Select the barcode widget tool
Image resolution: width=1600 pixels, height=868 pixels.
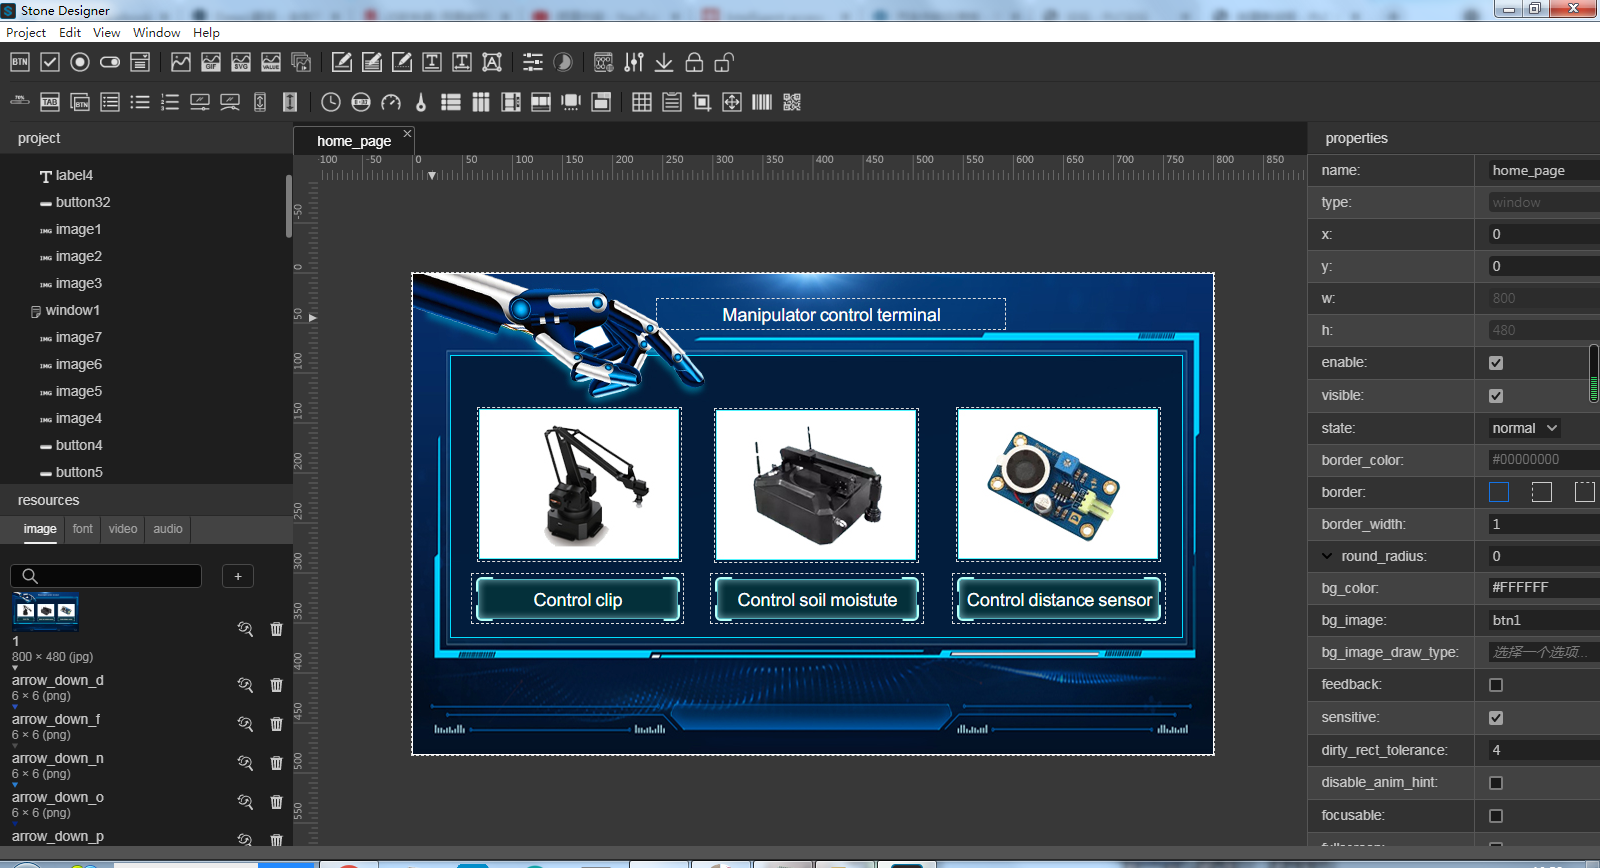click(762, 102)
